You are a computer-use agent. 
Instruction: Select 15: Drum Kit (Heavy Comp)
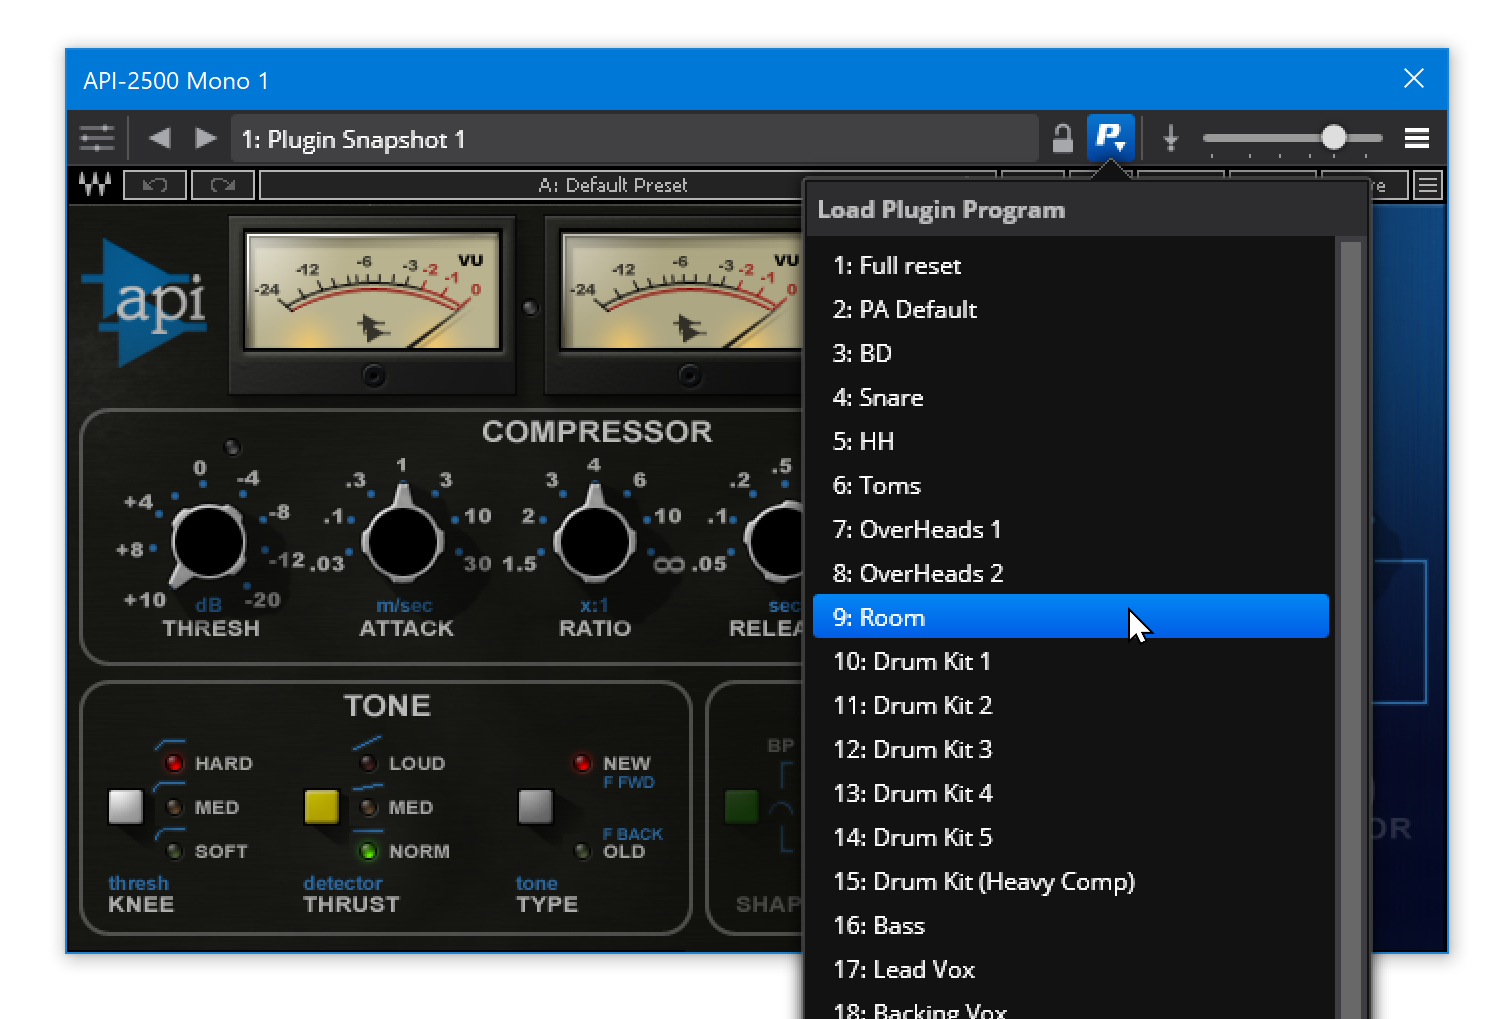pyautogui.click(x=1071, y=882)
